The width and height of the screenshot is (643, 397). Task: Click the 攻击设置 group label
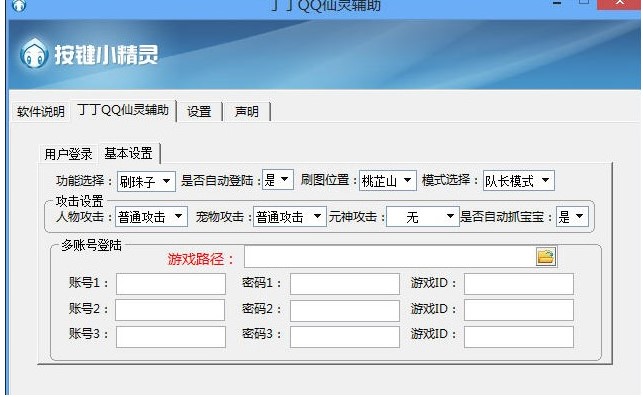(x=80, y=201)
